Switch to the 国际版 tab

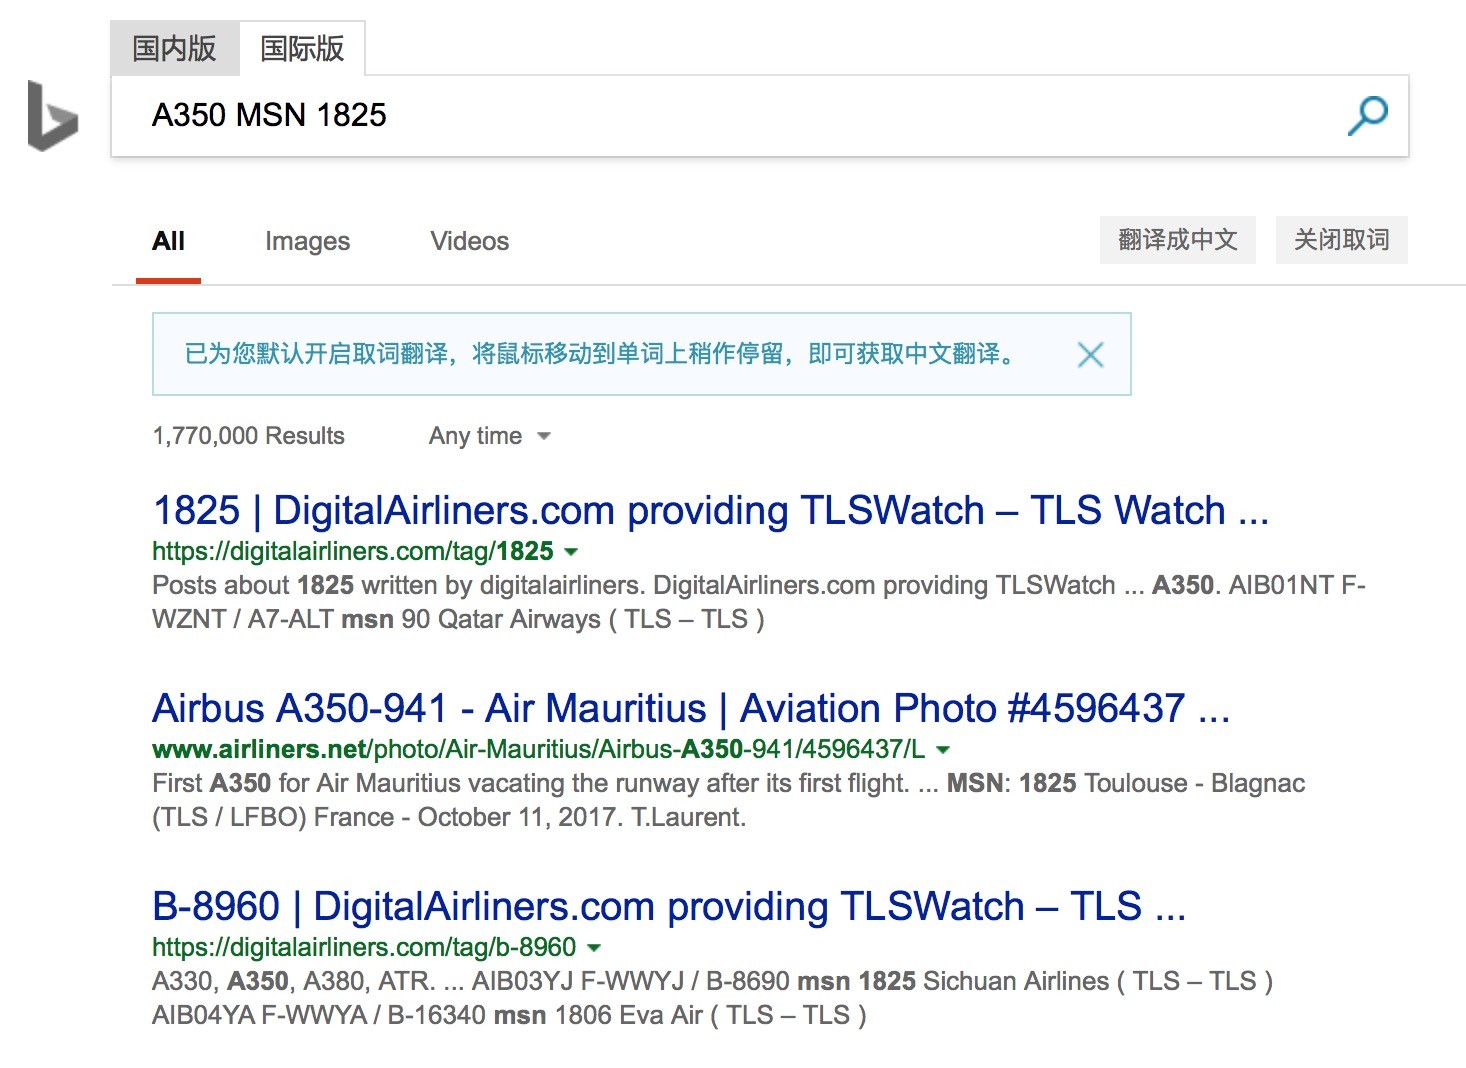[x=302, y=48]
